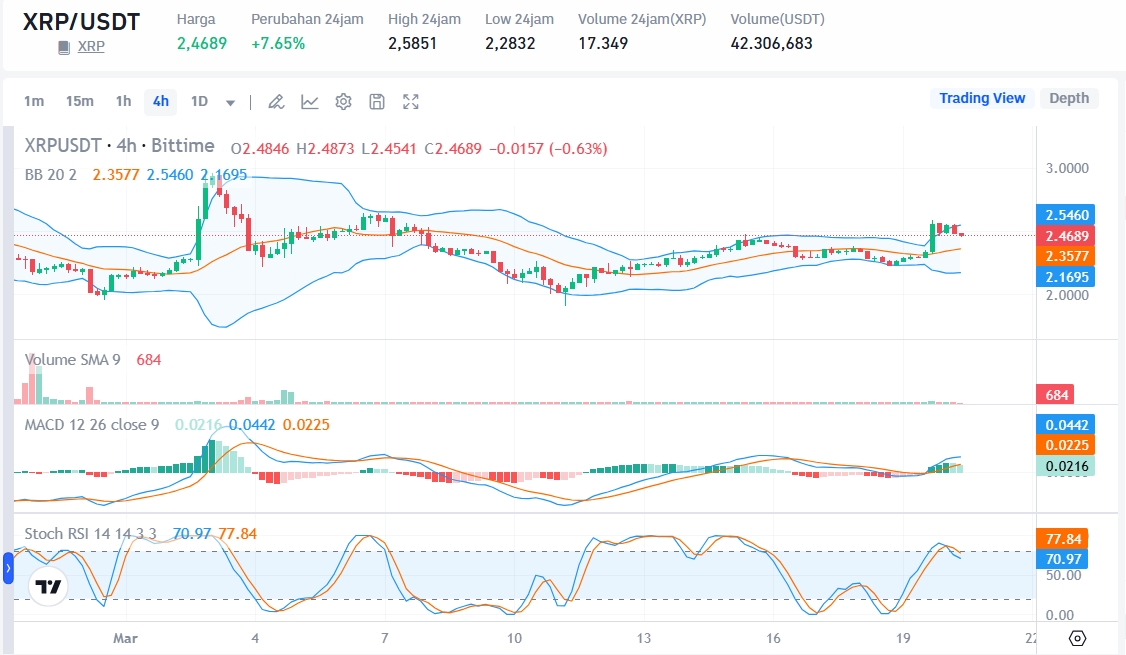
Task: Click the +7.65% change value
Action: tap(278, 43)
